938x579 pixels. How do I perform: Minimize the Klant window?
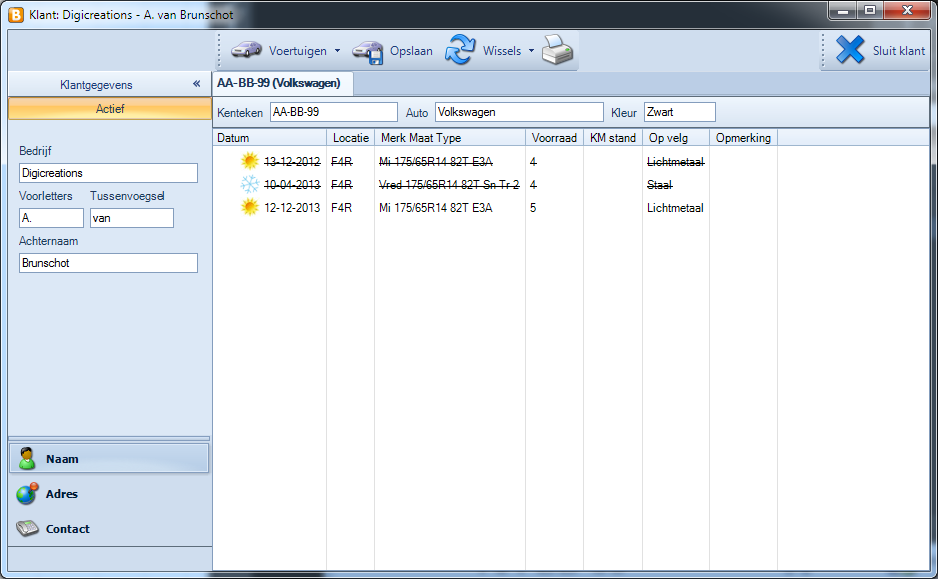[843, 10]
